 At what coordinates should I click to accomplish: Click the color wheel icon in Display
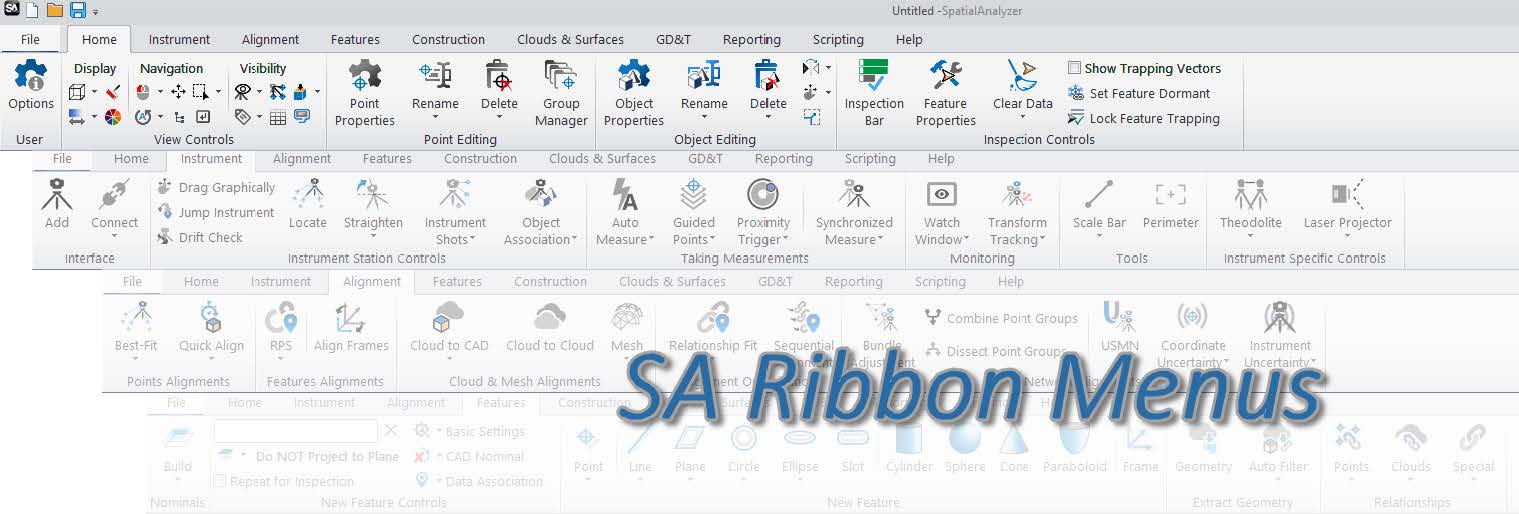click(x=112, y=117)
